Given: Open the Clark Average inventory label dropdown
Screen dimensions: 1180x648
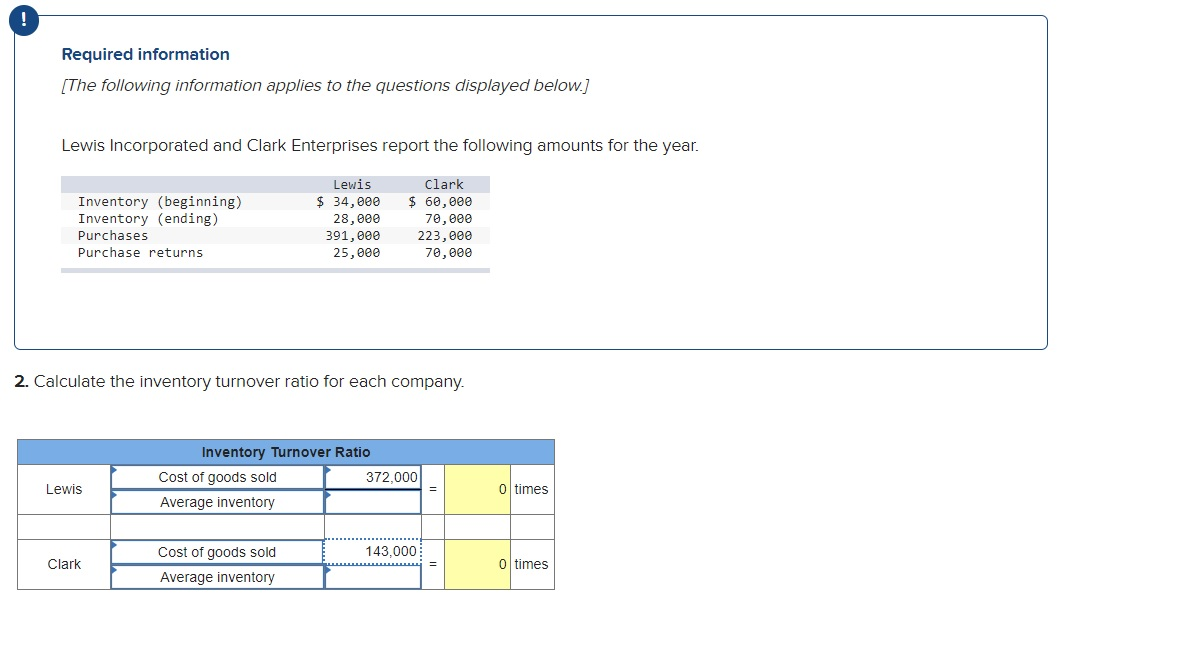Looking at the screenshot, I should pos(218,577).
